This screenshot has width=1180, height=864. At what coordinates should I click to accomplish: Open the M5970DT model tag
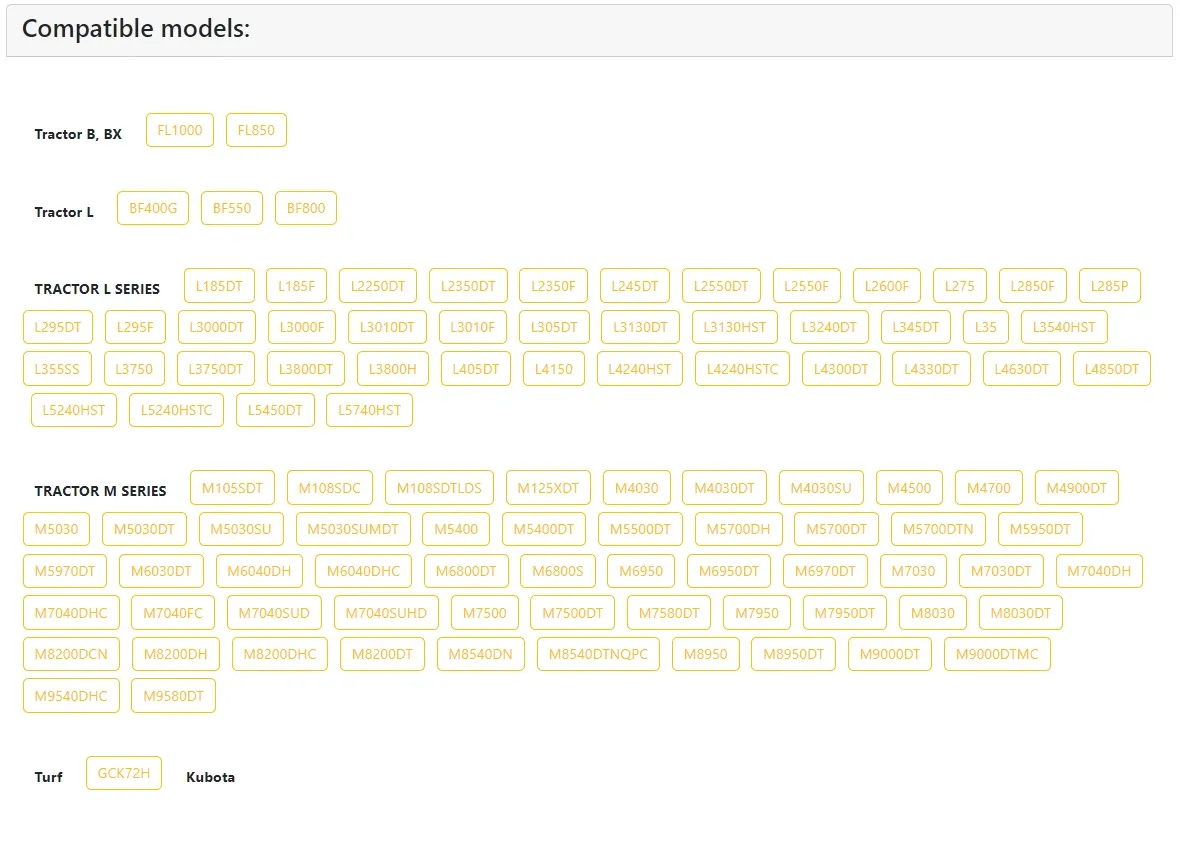65,571
